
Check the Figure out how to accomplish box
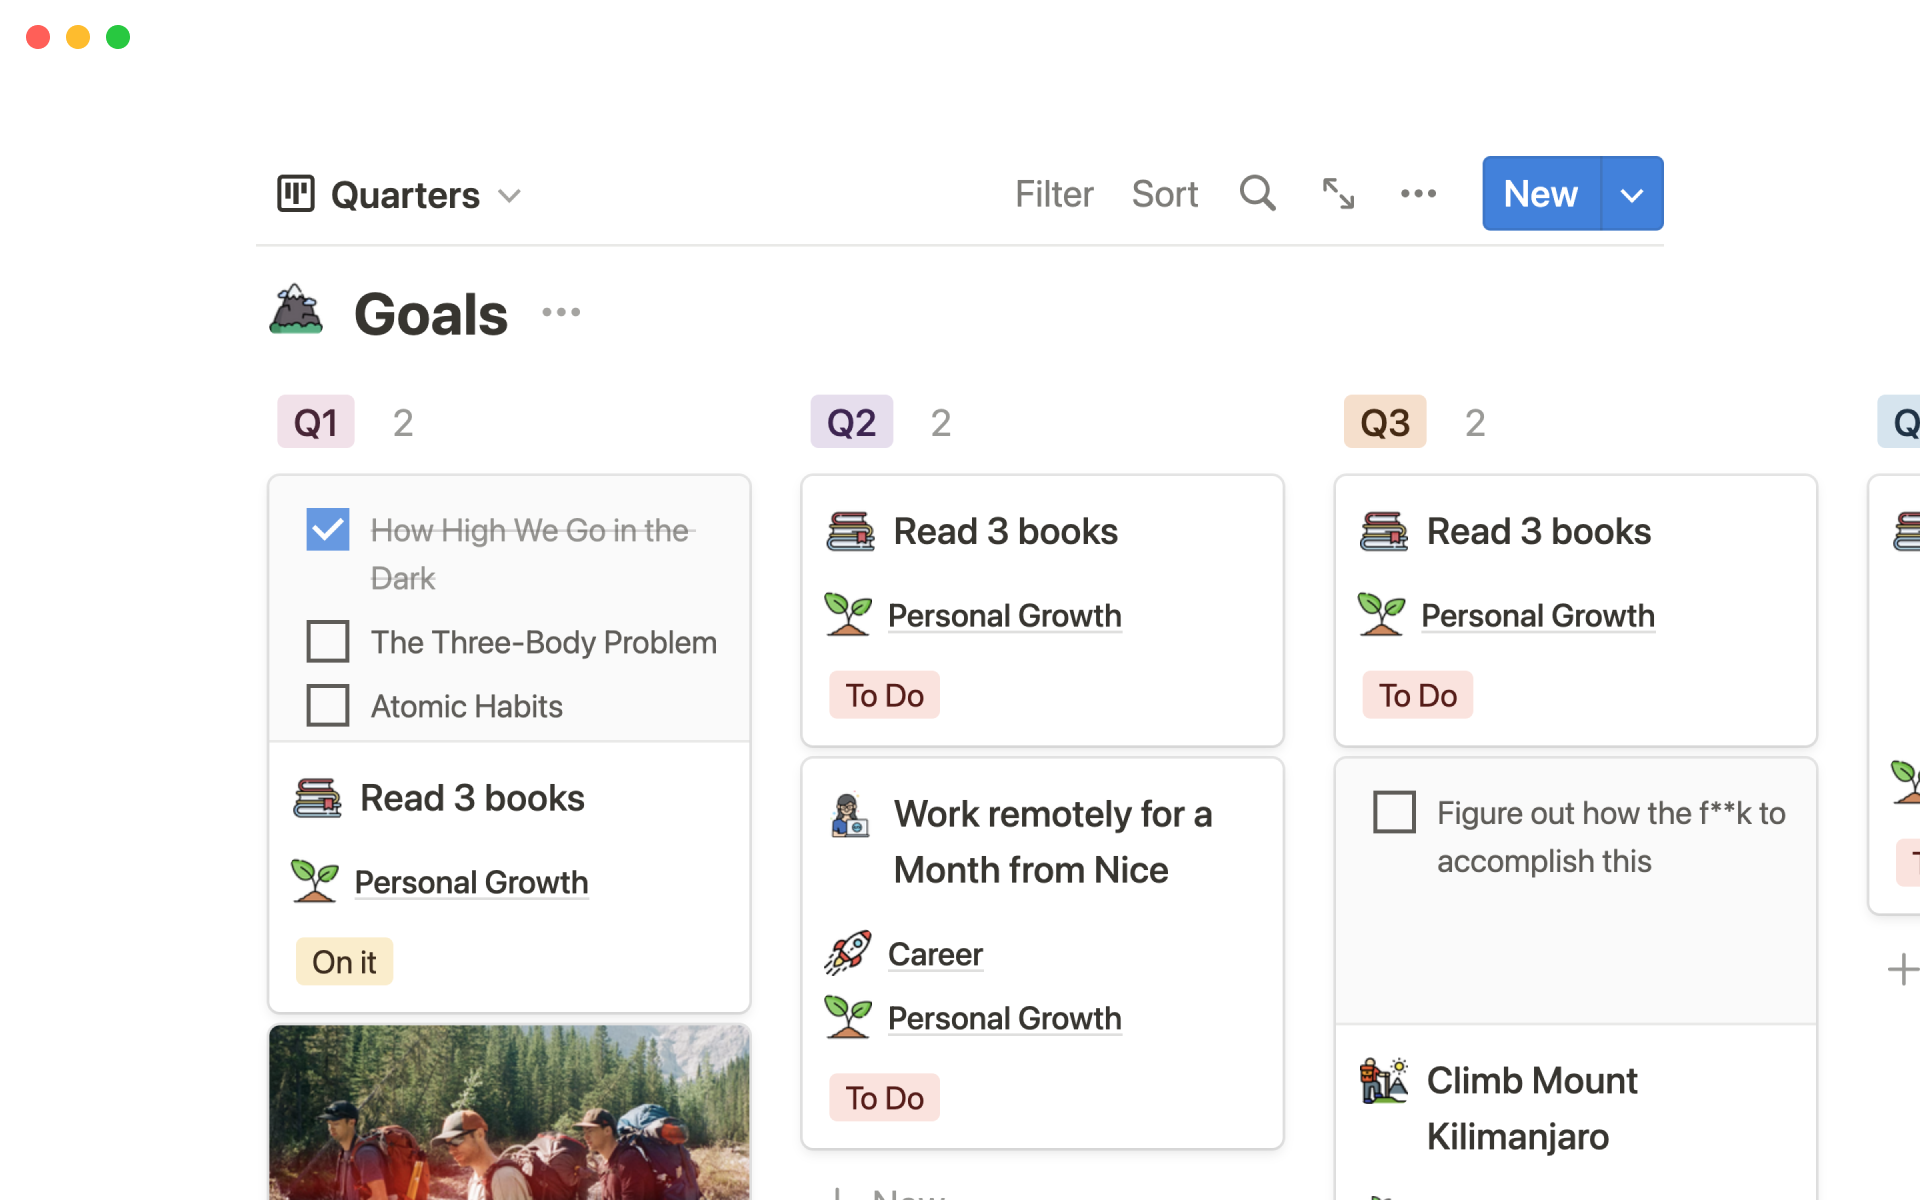pyautogui.click(x=1394, y=812)
